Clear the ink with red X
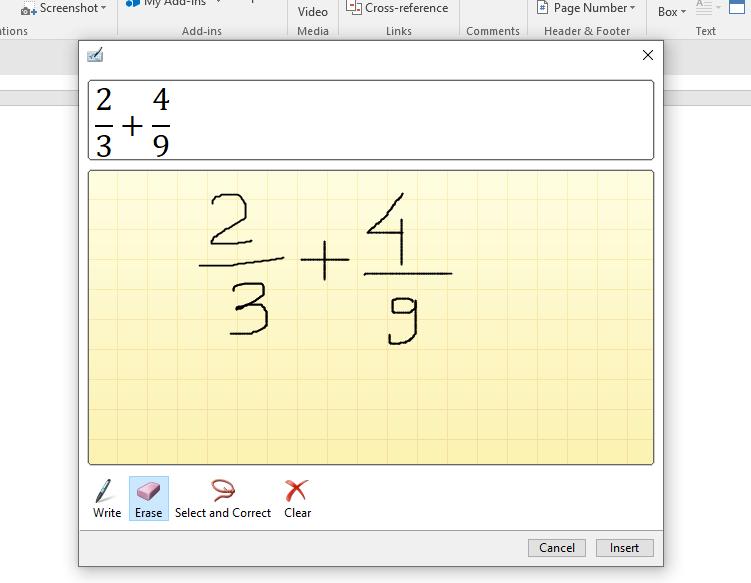 pos(297,499)
